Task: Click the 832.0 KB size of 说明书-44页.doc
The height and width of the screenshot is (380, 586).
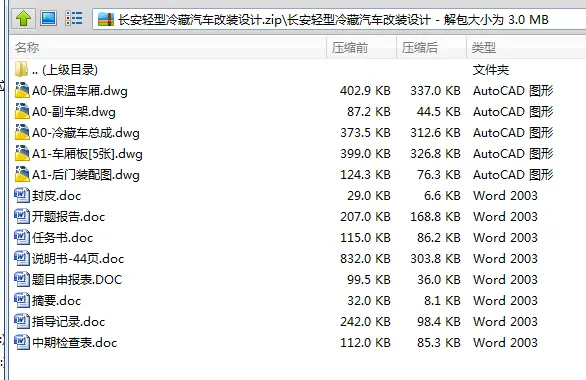Action: pos(365,259)
